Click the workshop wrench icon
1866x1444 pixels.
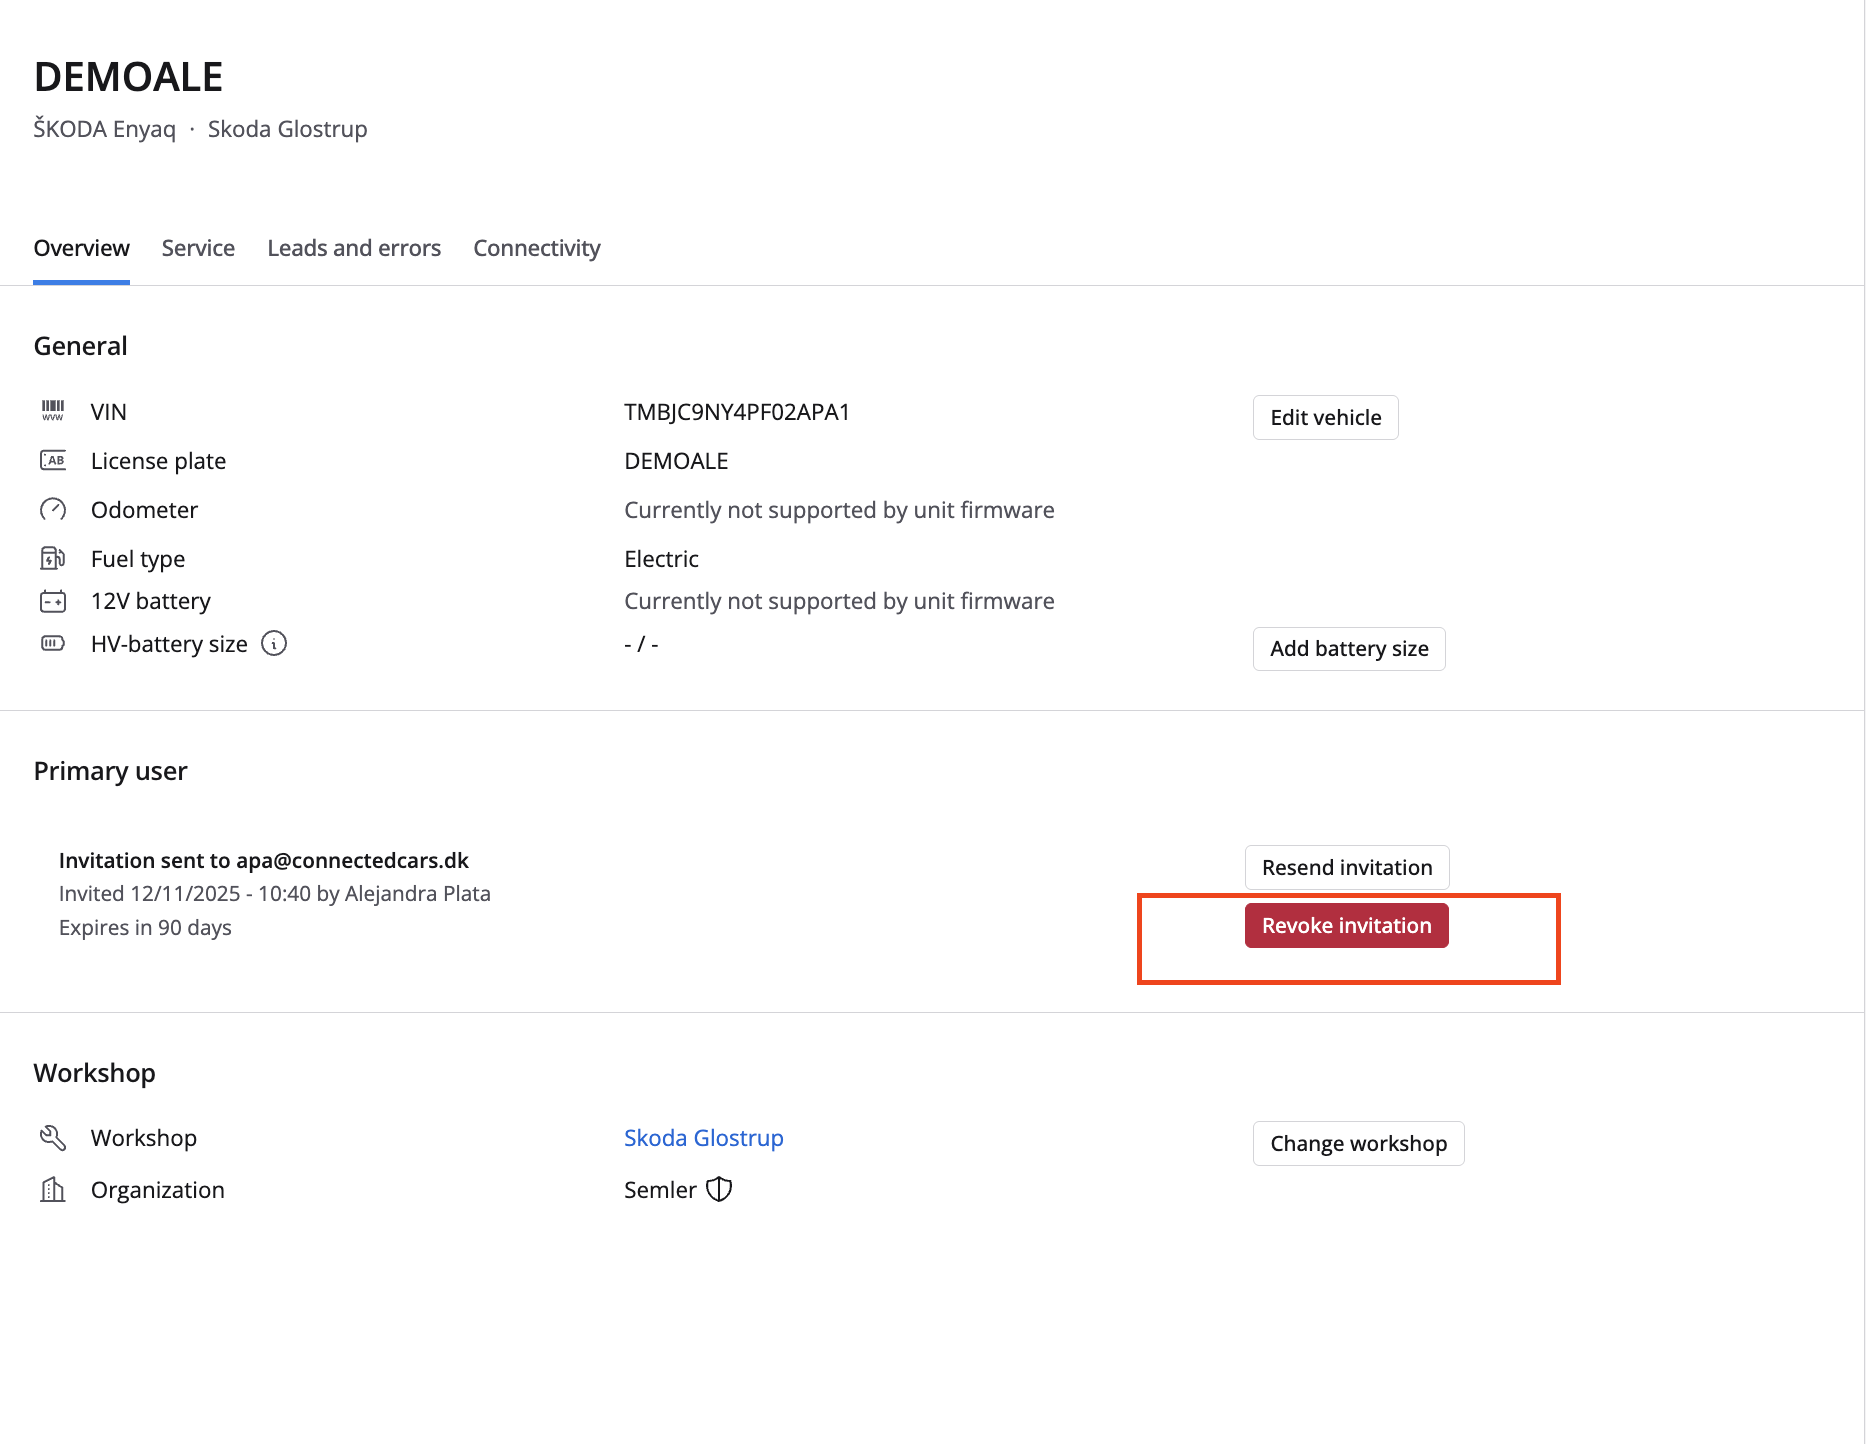(52, 1137)
